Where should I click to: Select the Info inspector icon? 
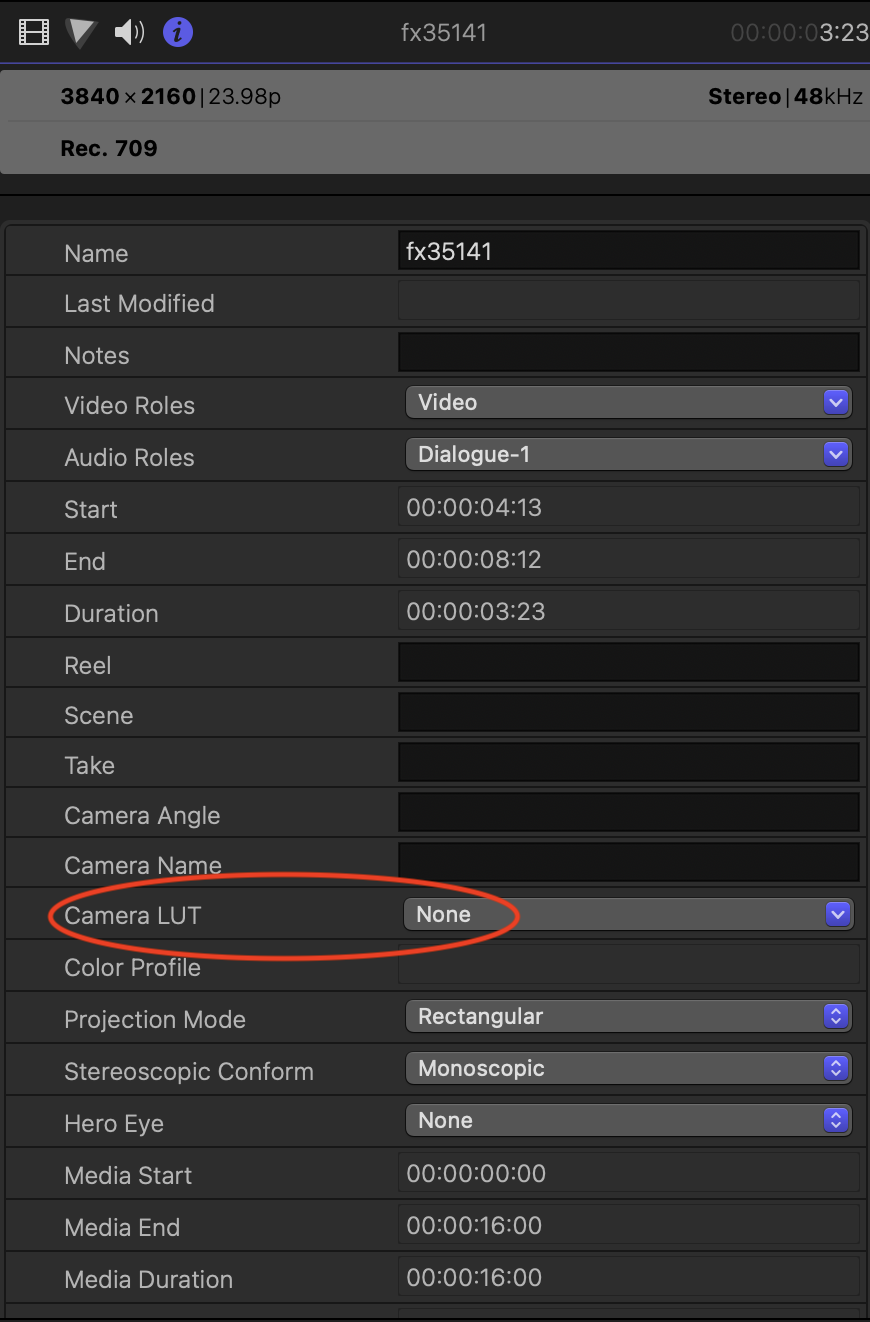[178, 33]
